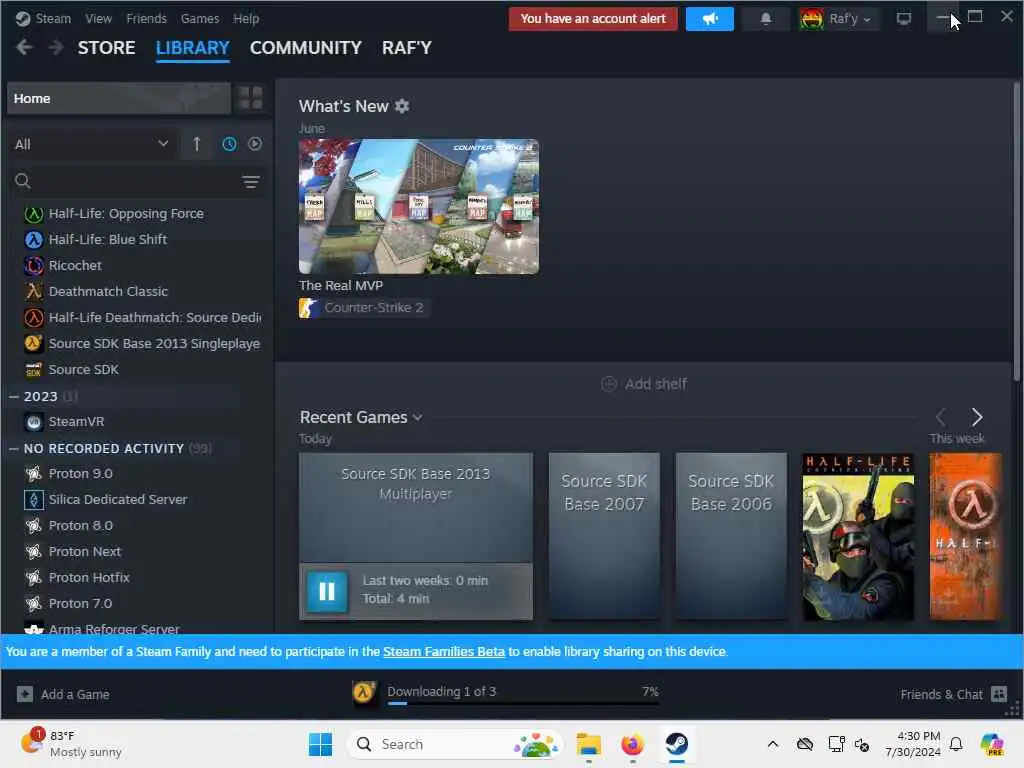Go back using the back arrow

(x=24, y=48)
